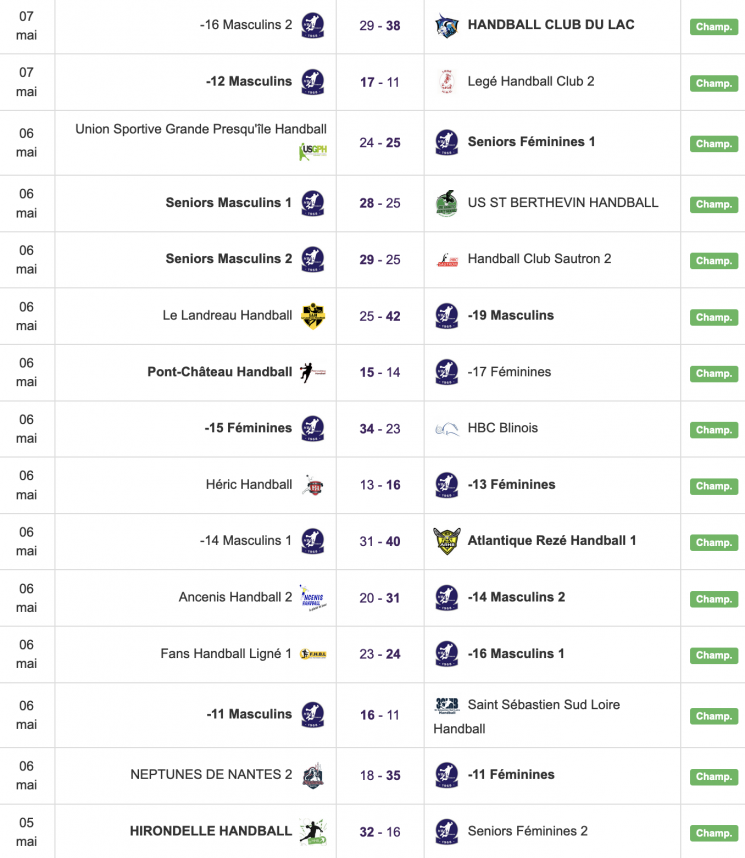745x858 pixels.
Task: Click the 28 - 25 match score
Action: (x=380, y=203)
